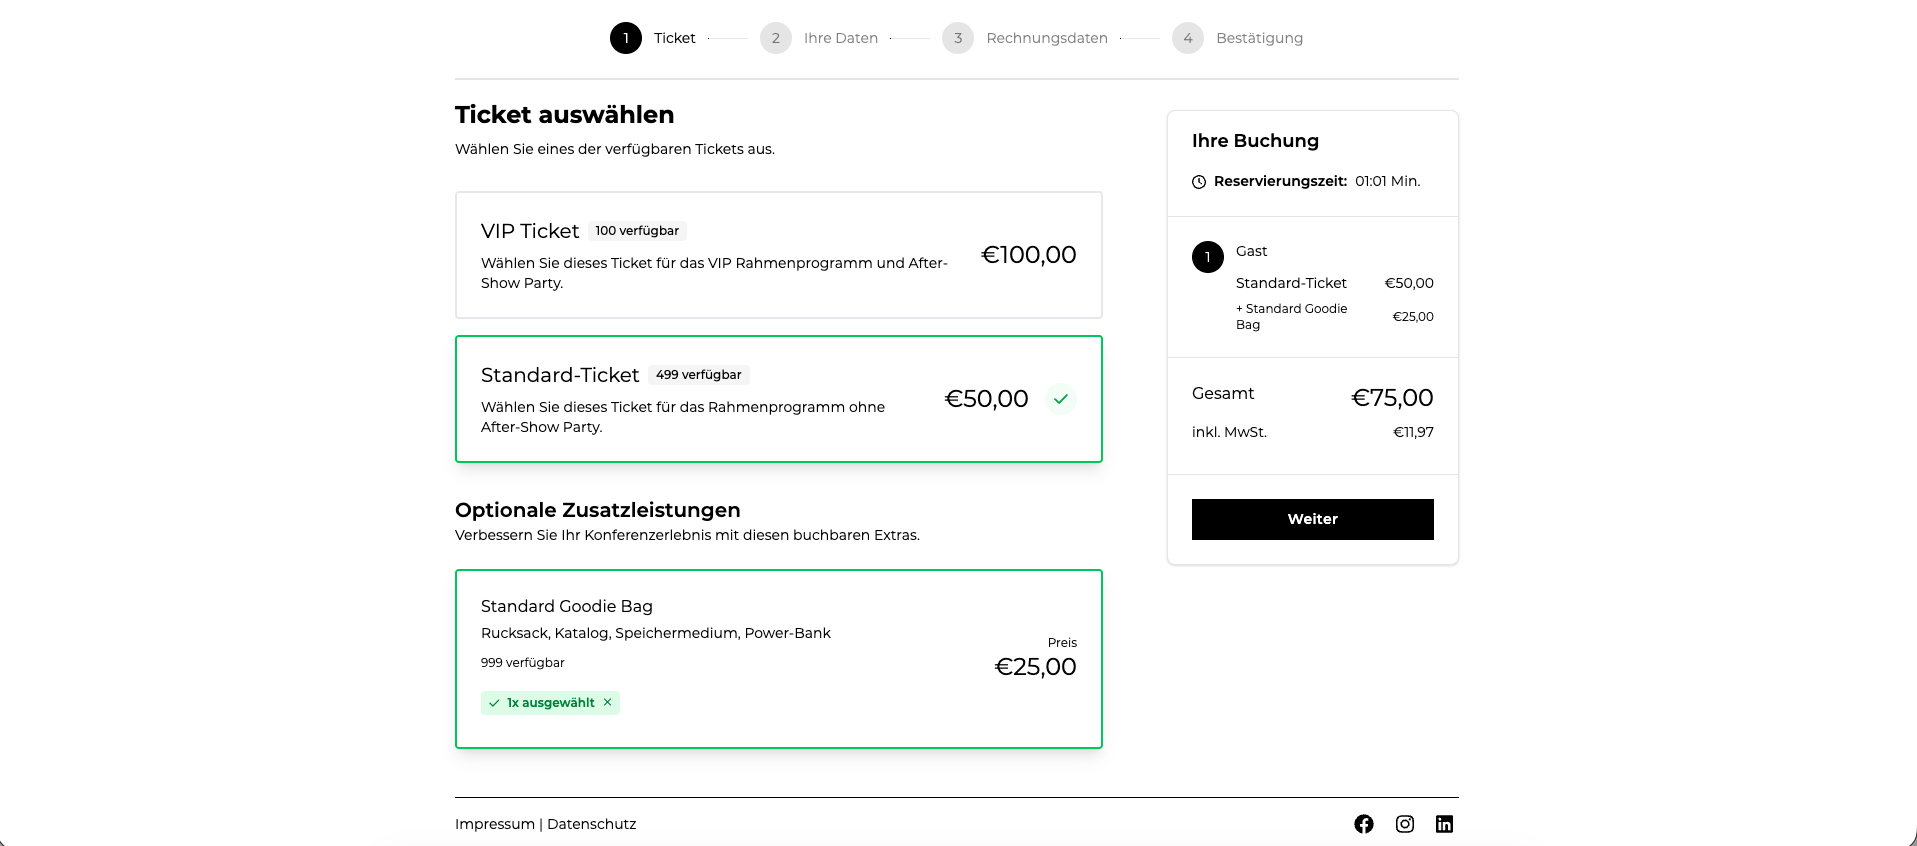The image size is (1917, 846).
Task: Open the Instagram profile icon
Action: coord(1404,824)
